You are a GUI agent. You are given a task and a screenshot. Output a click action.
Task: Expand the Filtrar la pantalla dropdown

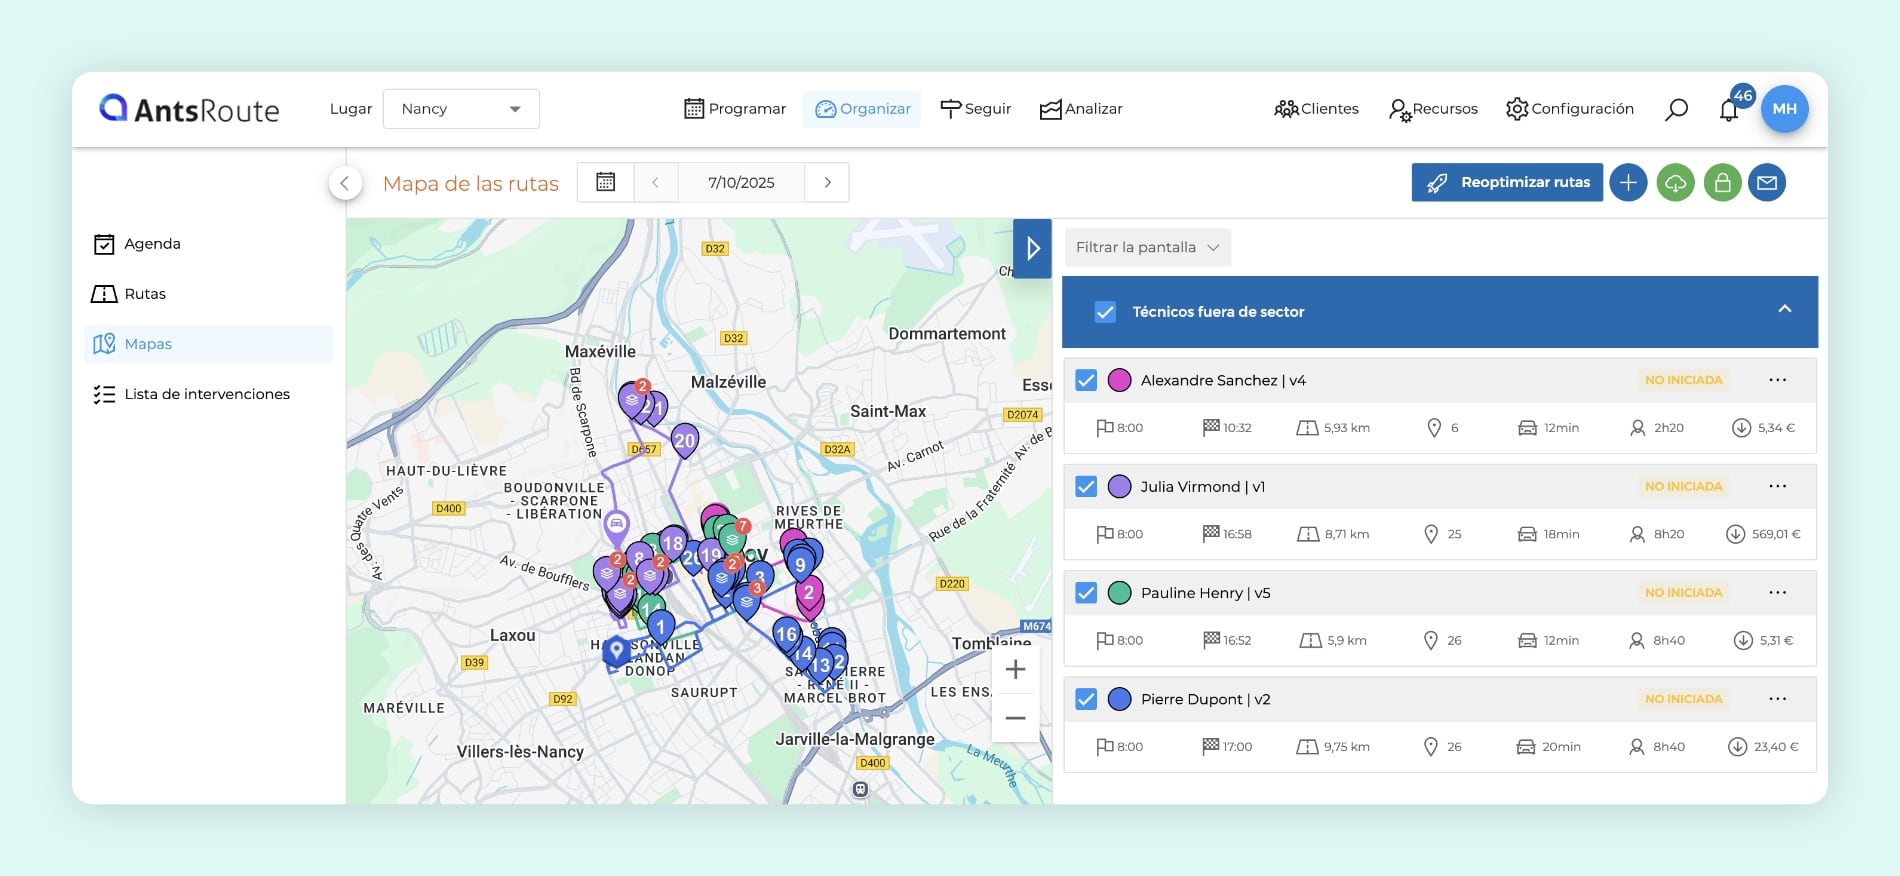click(1147, 247)
